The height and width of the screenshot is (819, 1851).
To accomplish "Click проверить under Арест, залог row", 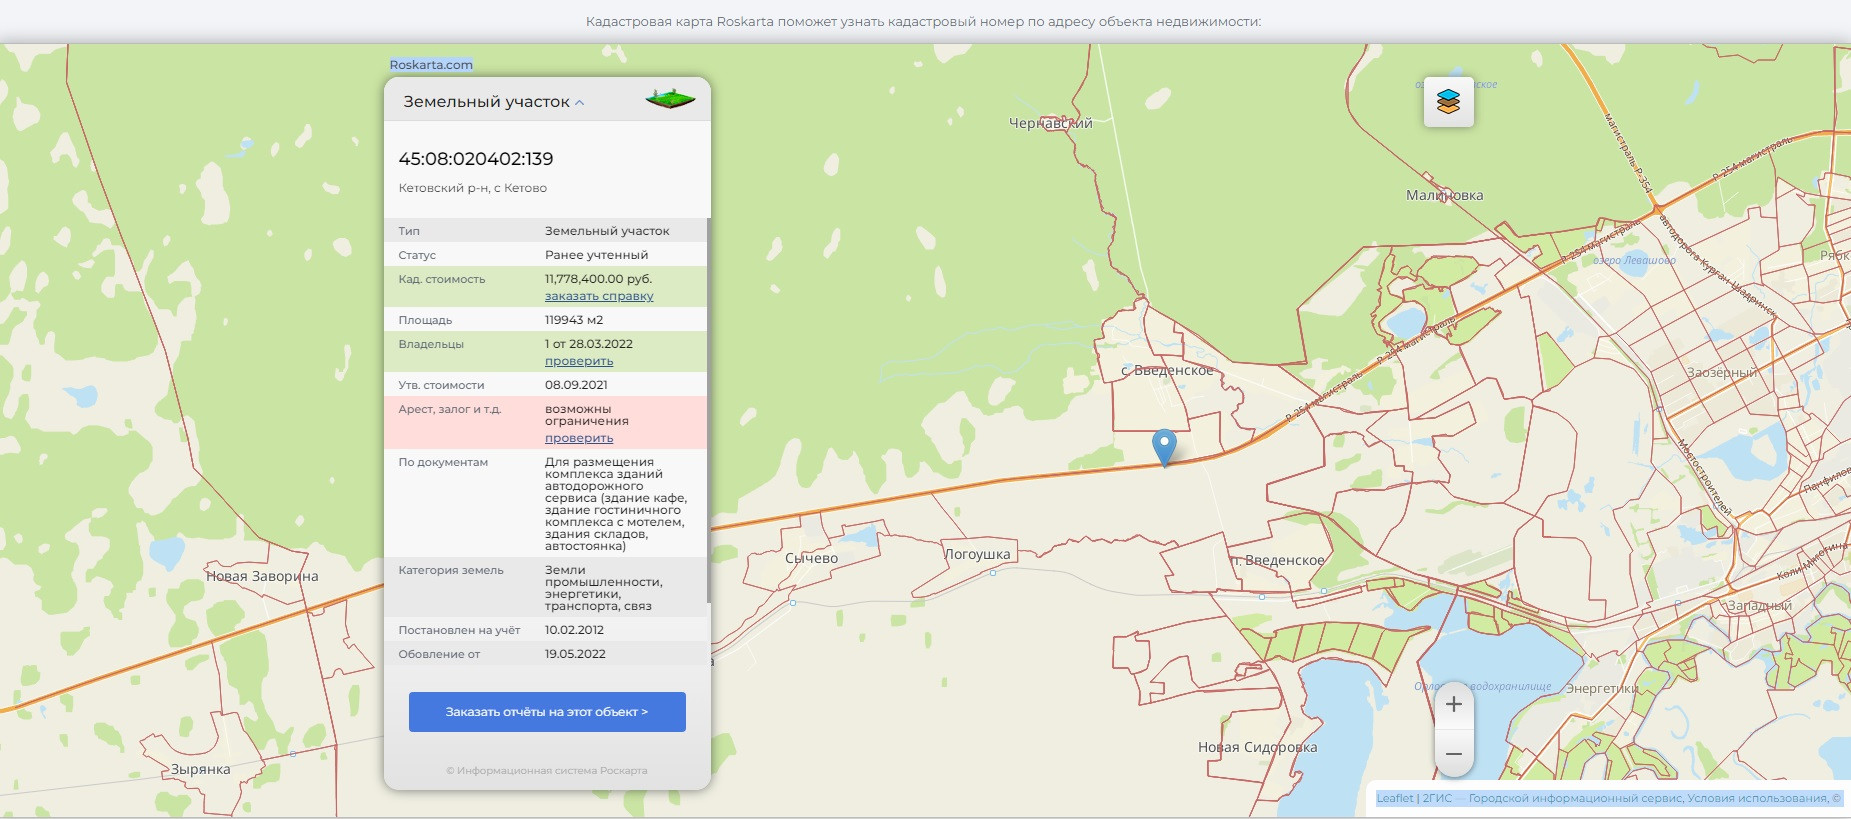I will pos(578,438).
